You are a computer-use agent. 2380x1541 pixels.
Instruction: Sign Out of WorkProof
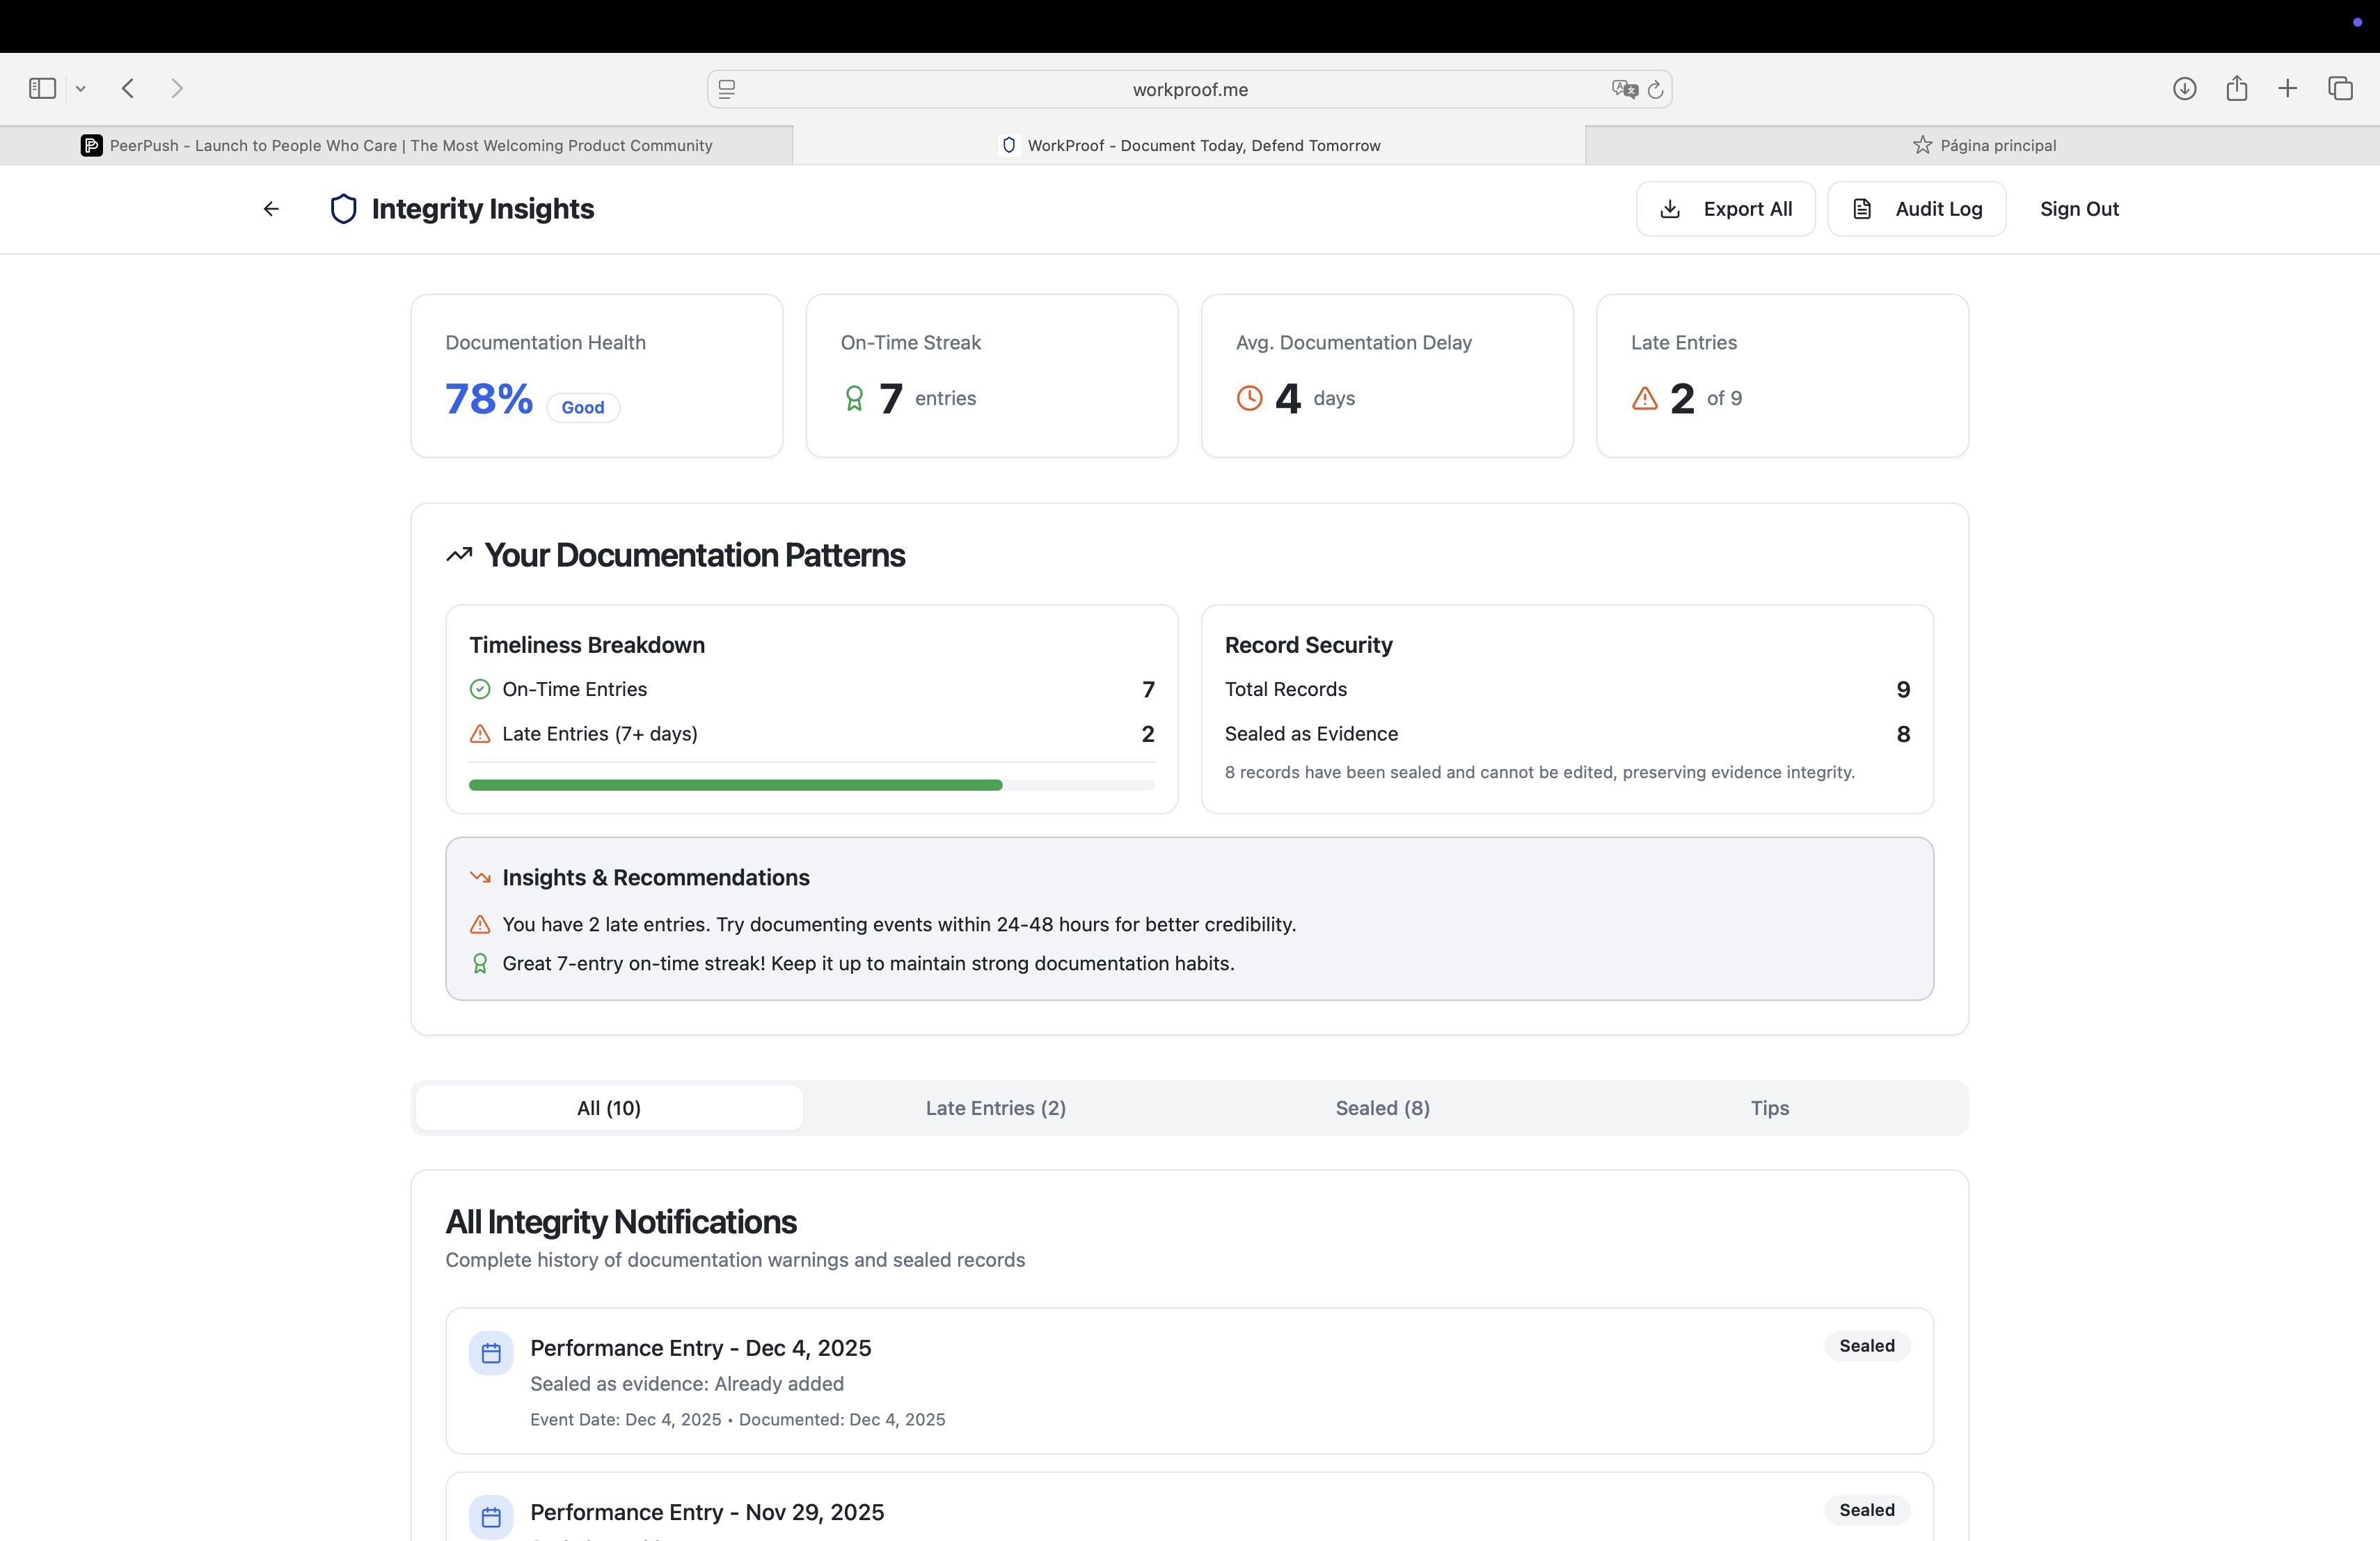click(x=2079, y=208)
